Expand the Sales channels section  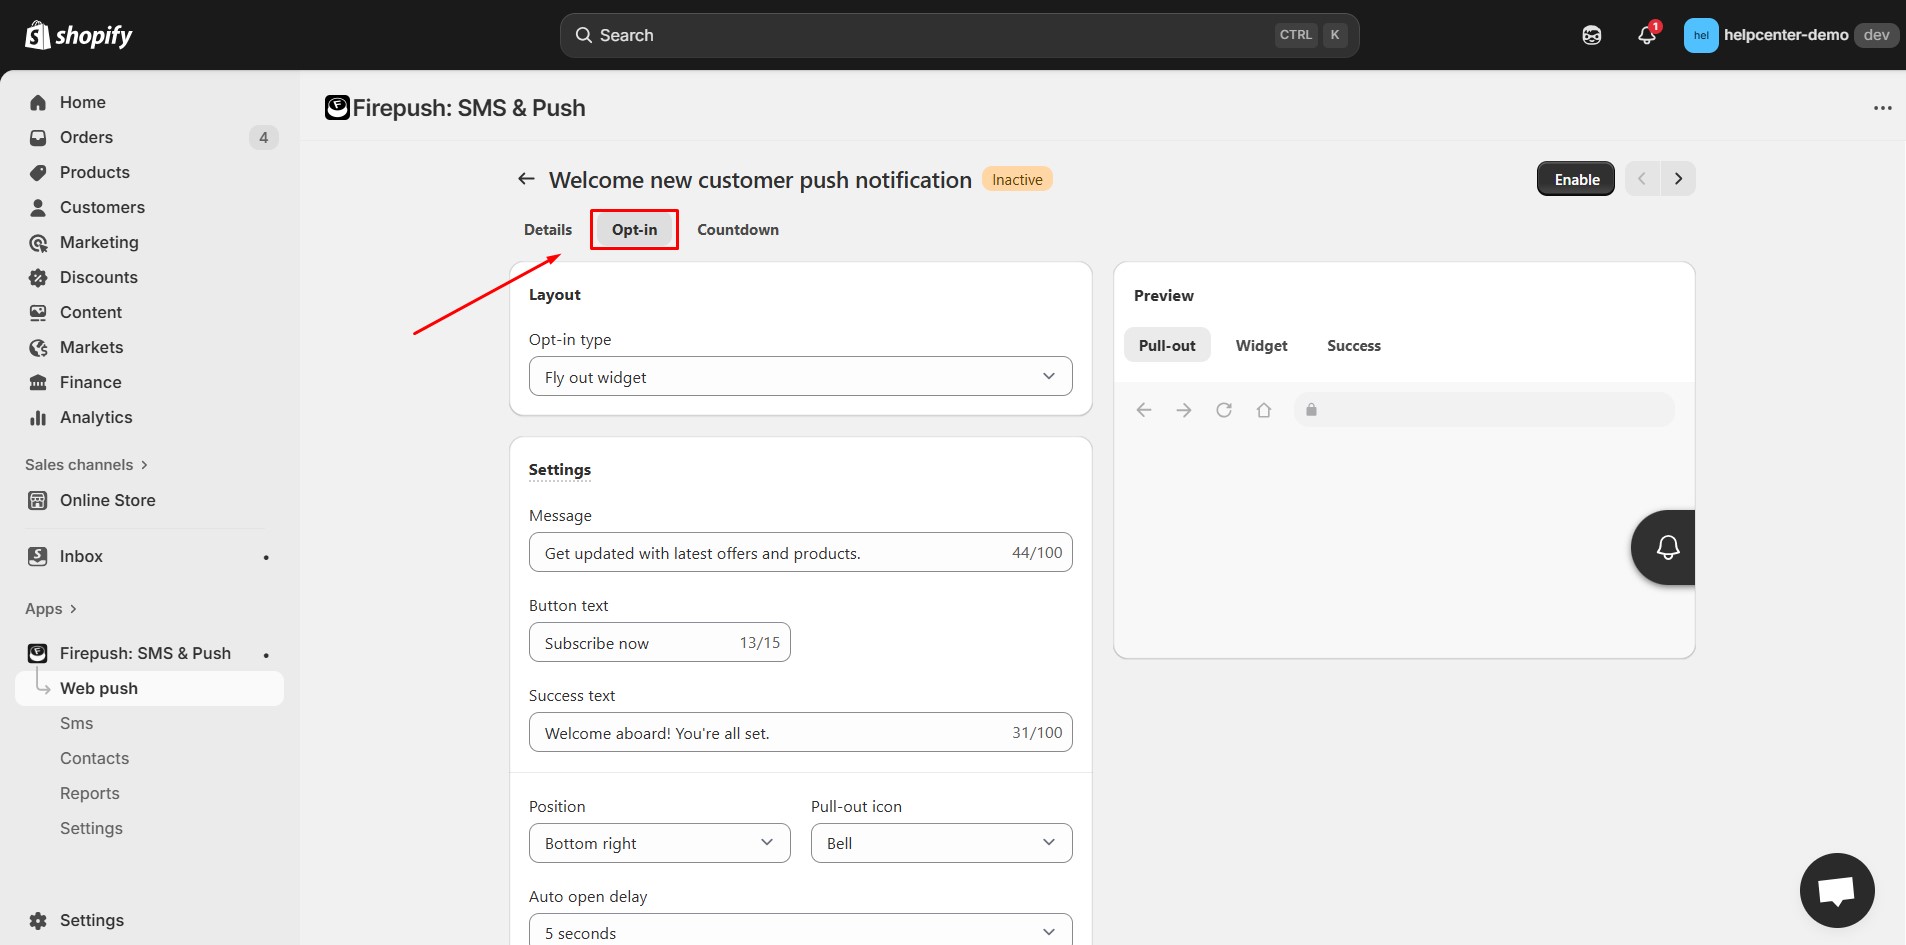(x=86, y=465)
